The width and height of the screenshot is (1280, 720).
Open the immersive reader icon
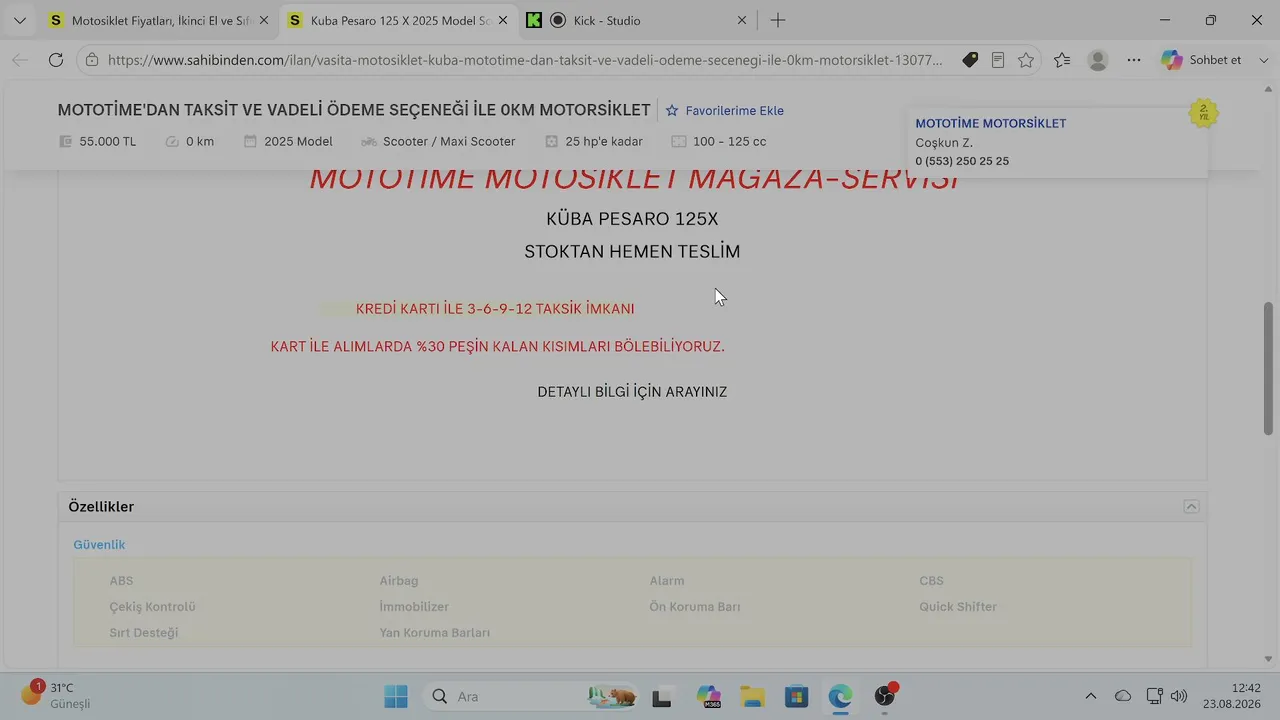(998, 60)
